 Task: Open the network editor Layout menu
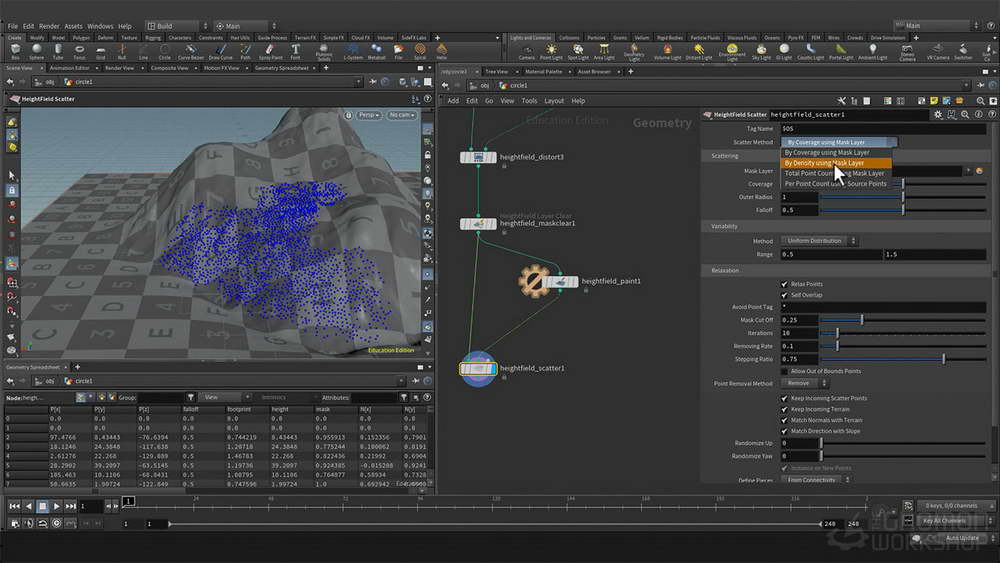(554, 101)
